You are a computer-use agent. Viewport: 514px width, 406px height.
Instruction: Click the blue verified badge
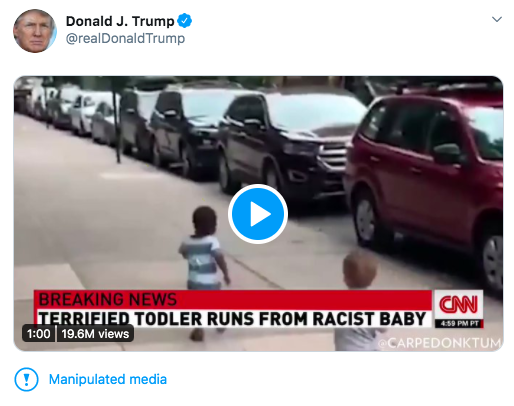coord(184,21)
